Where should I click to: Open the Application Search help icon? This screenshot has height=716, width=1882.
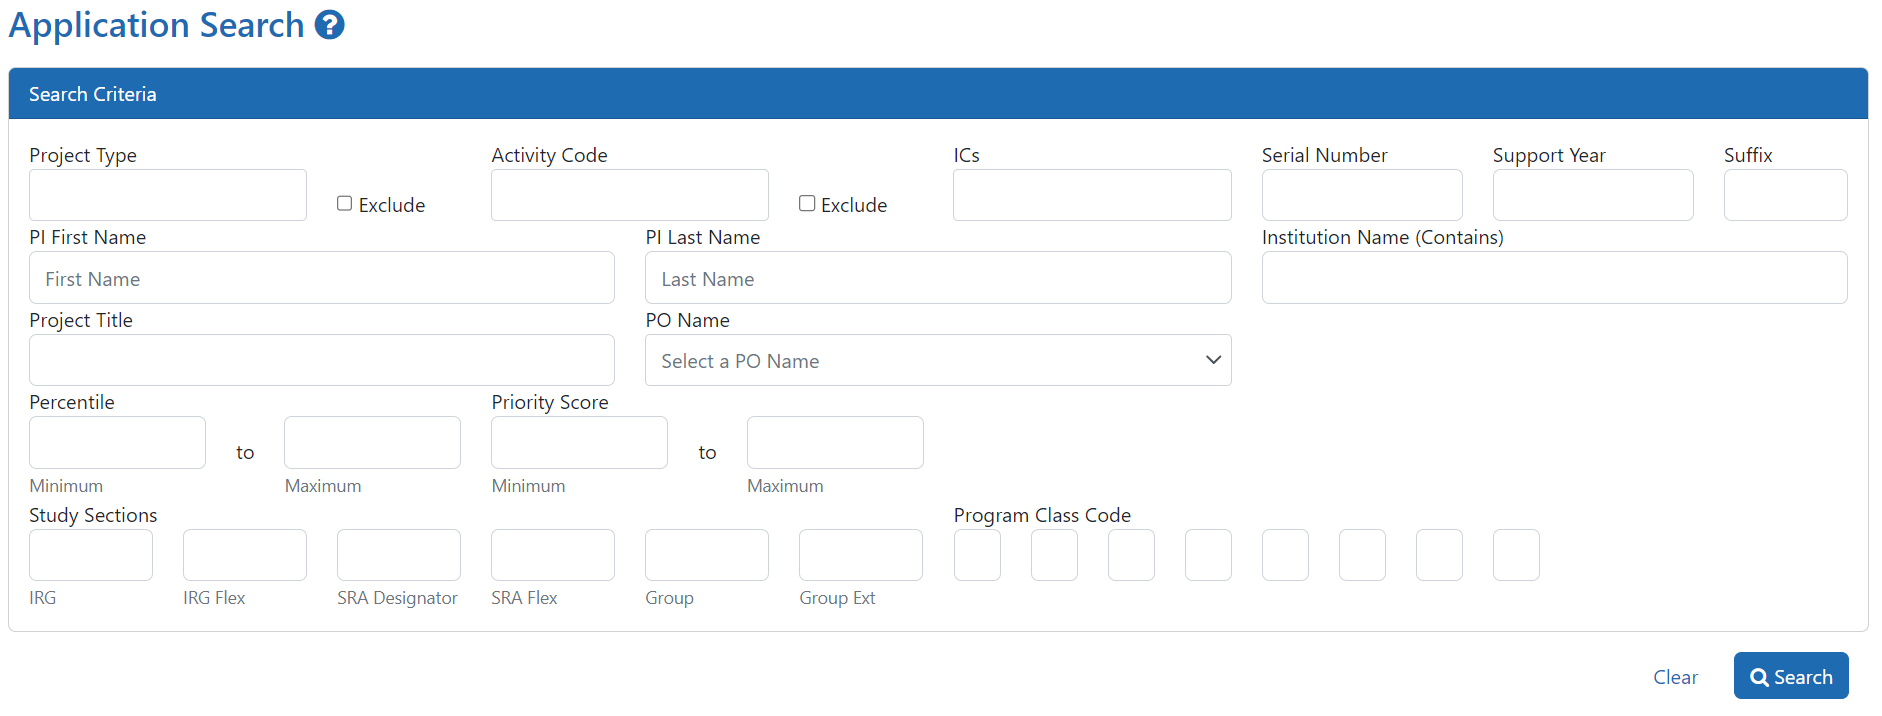[x=330, y=25]
